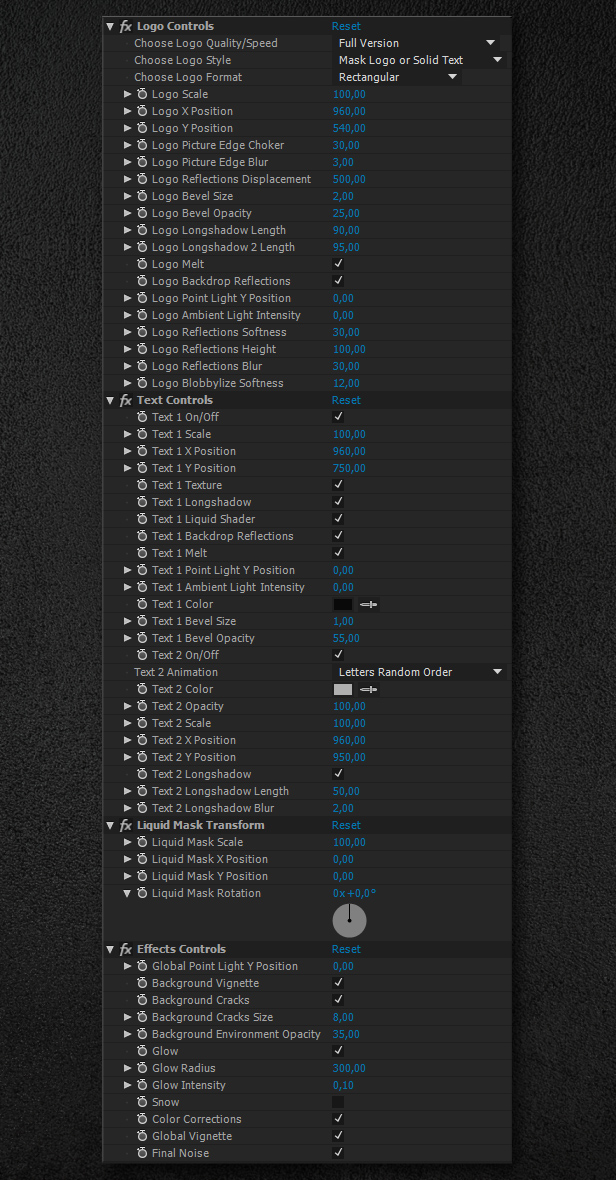
Task: Toggle stopwatch for Liquid Mask Rotation
Action: tap(142, 893)
